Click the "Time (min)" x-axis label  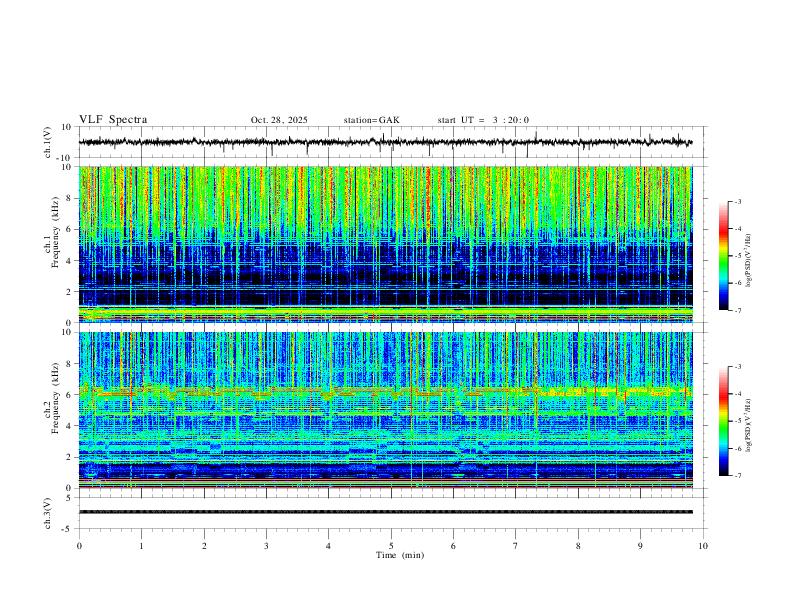click(400, 555)
